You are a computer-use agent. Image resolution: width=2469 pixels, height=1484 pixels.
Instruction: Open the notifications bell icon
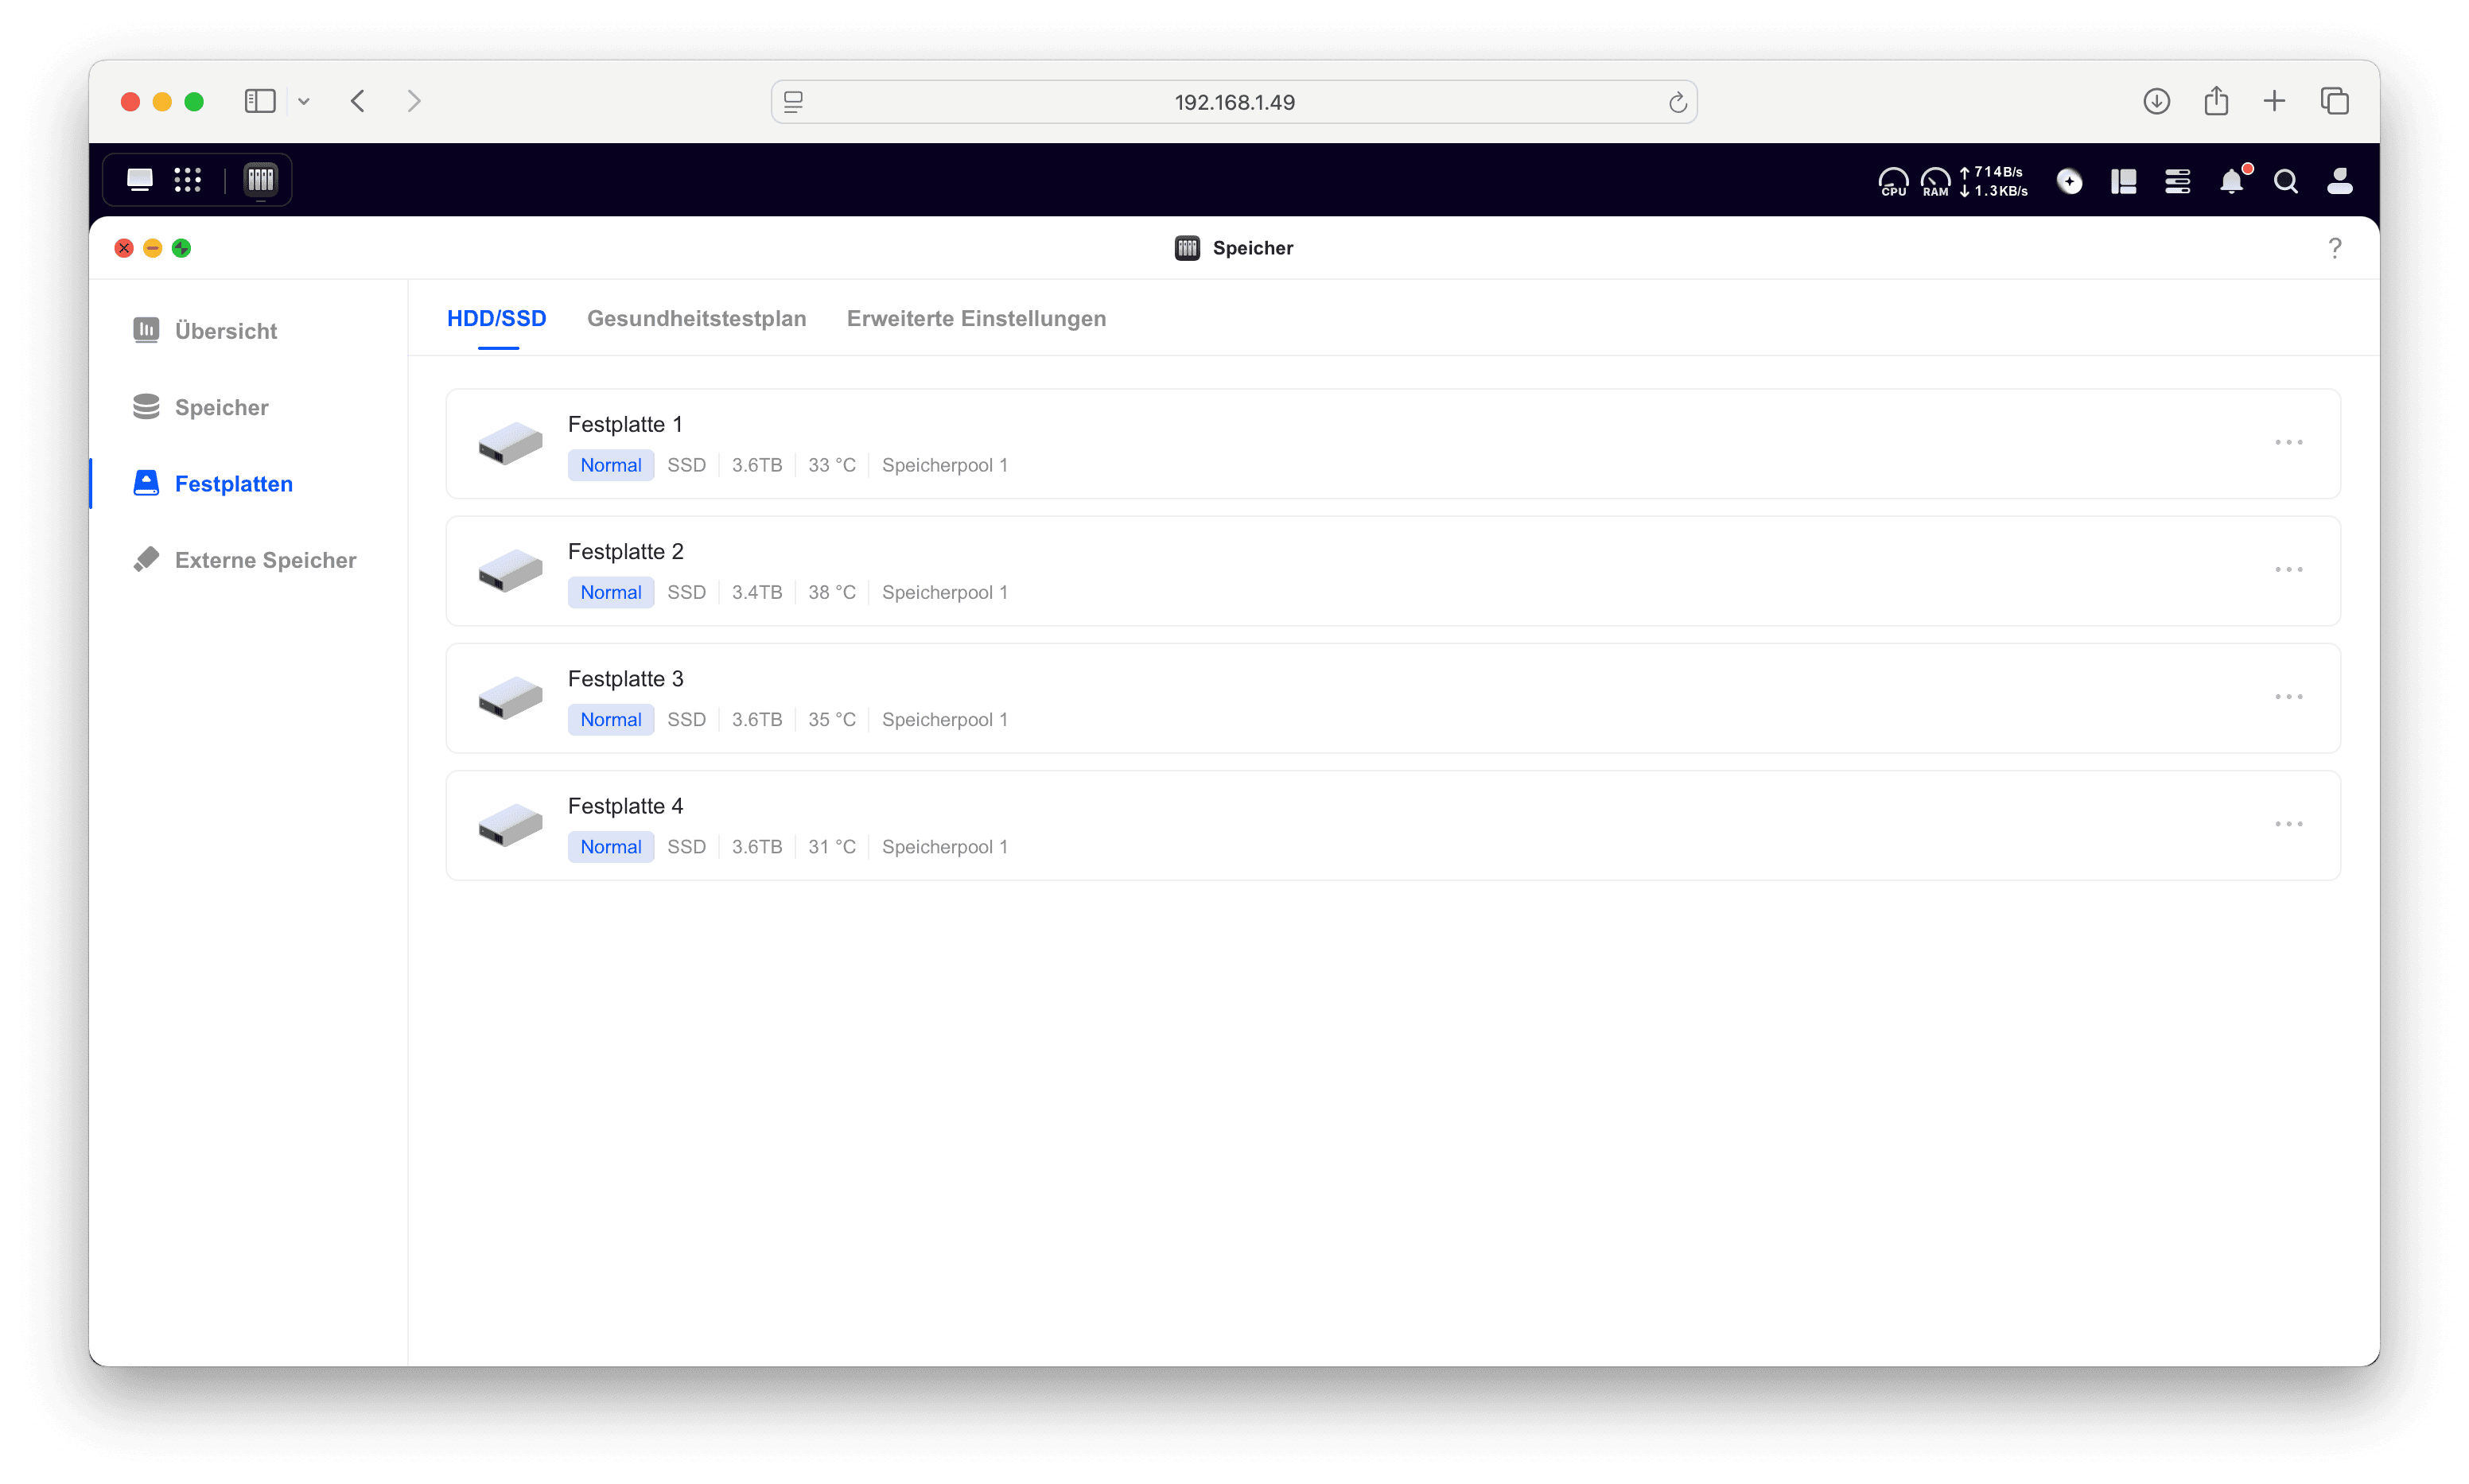point(2231,181)
